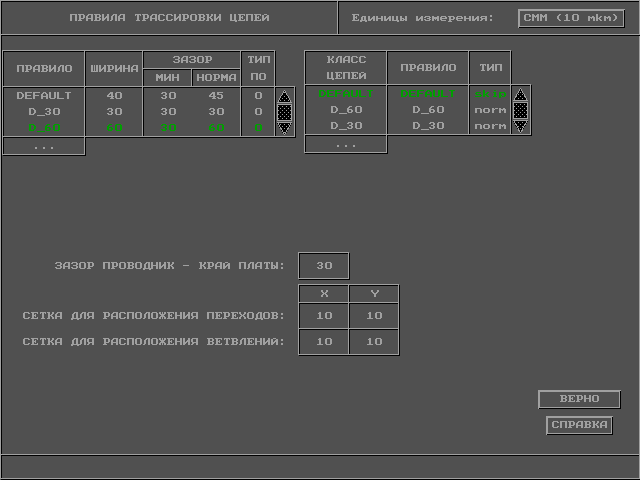Edit normal clearance 60 of D_60 rule

click(216, 127)
